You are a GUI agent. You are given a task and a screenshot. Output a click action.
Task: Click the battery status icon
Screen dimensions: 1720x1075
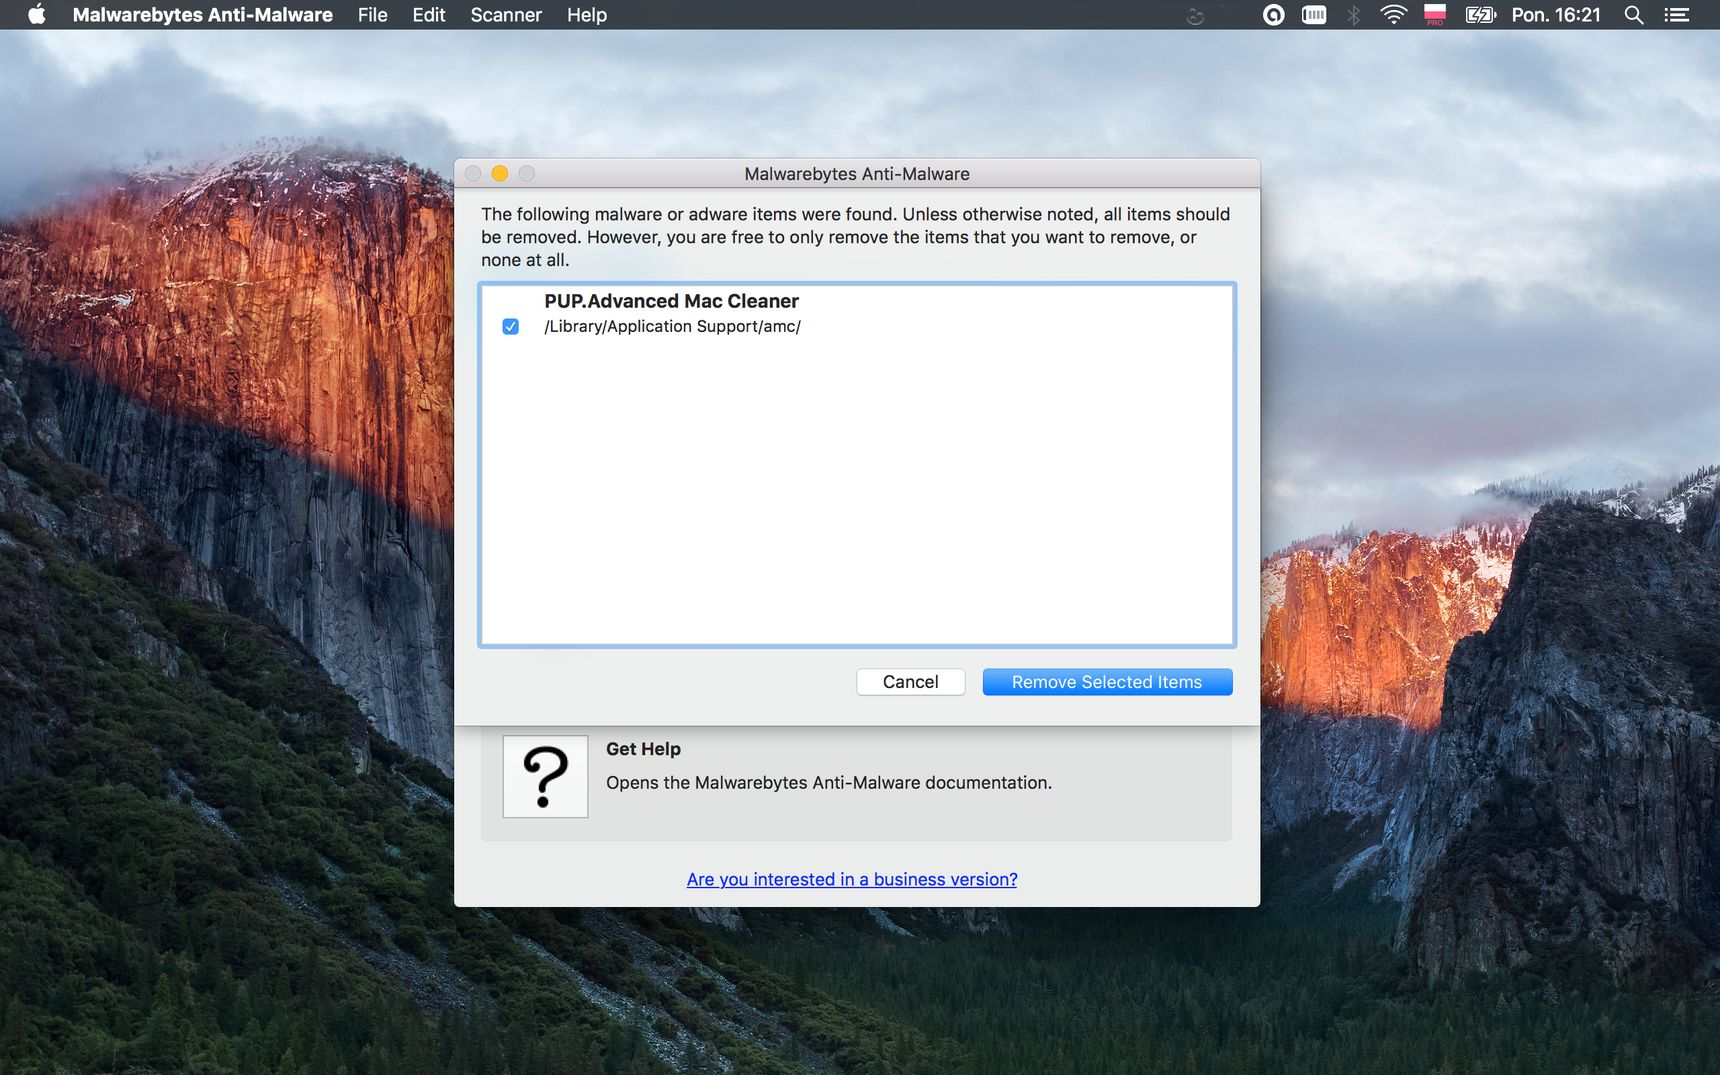tap(1480, 15)
